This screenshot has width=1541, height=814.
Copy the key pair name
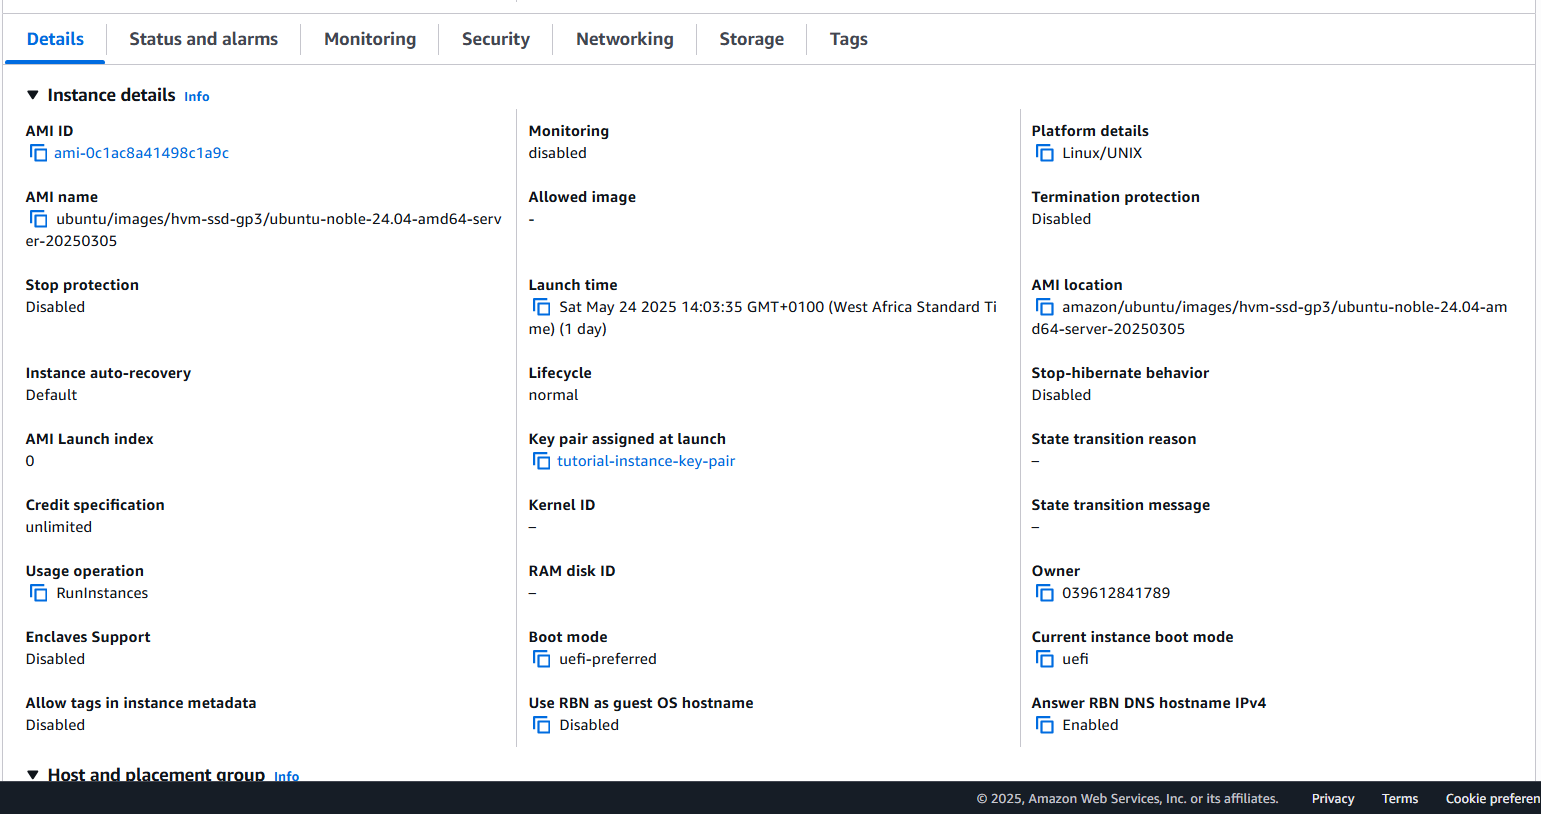[541, 461]
